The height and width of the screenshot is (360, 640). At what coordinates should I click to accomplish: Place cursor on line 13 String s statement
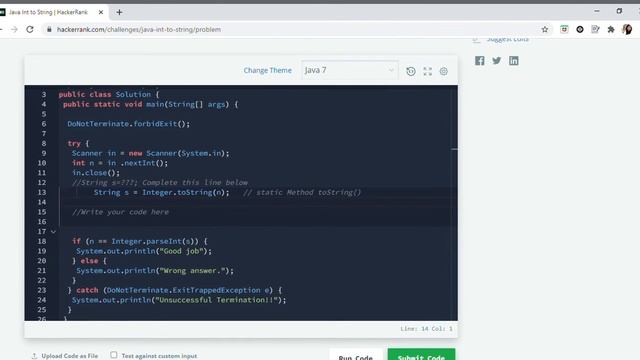[161, 192]
